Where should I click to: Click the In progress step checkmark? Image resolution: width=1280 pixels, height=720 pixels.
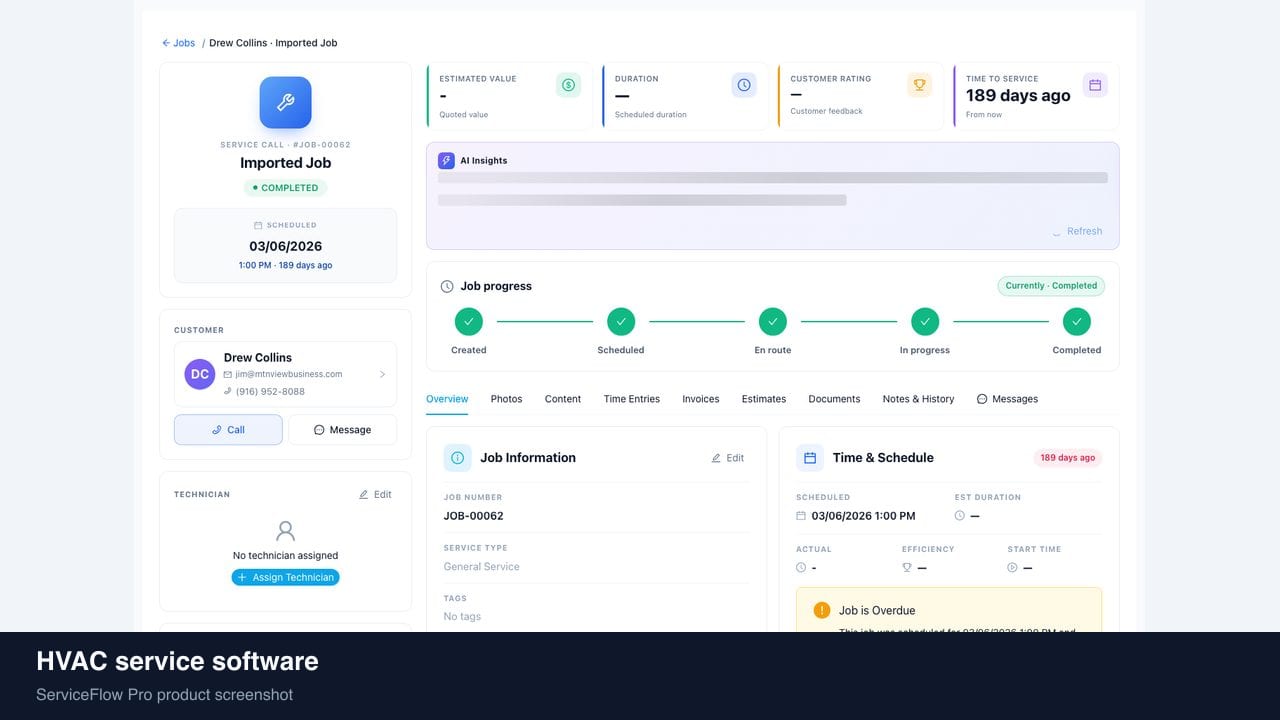(x=925, y=322)
